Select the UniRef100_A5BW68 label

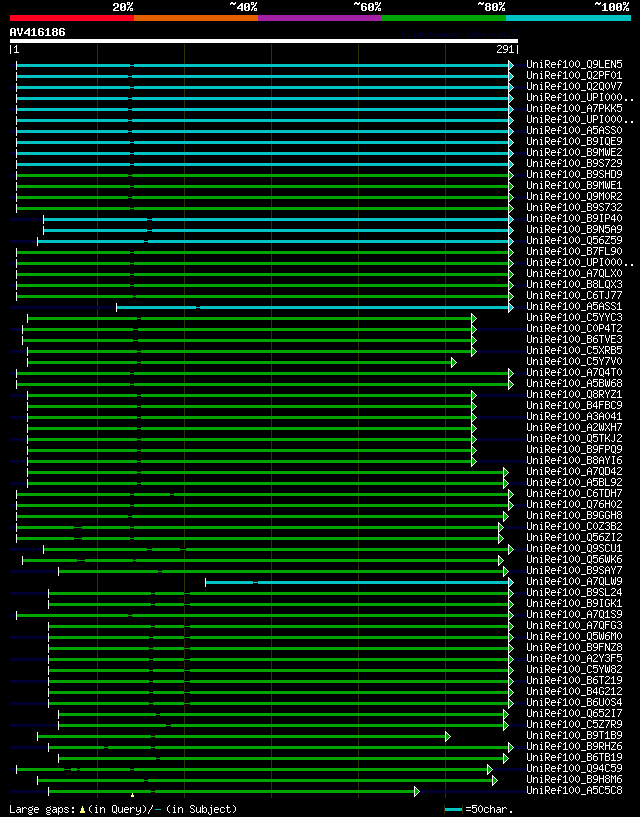574,383
